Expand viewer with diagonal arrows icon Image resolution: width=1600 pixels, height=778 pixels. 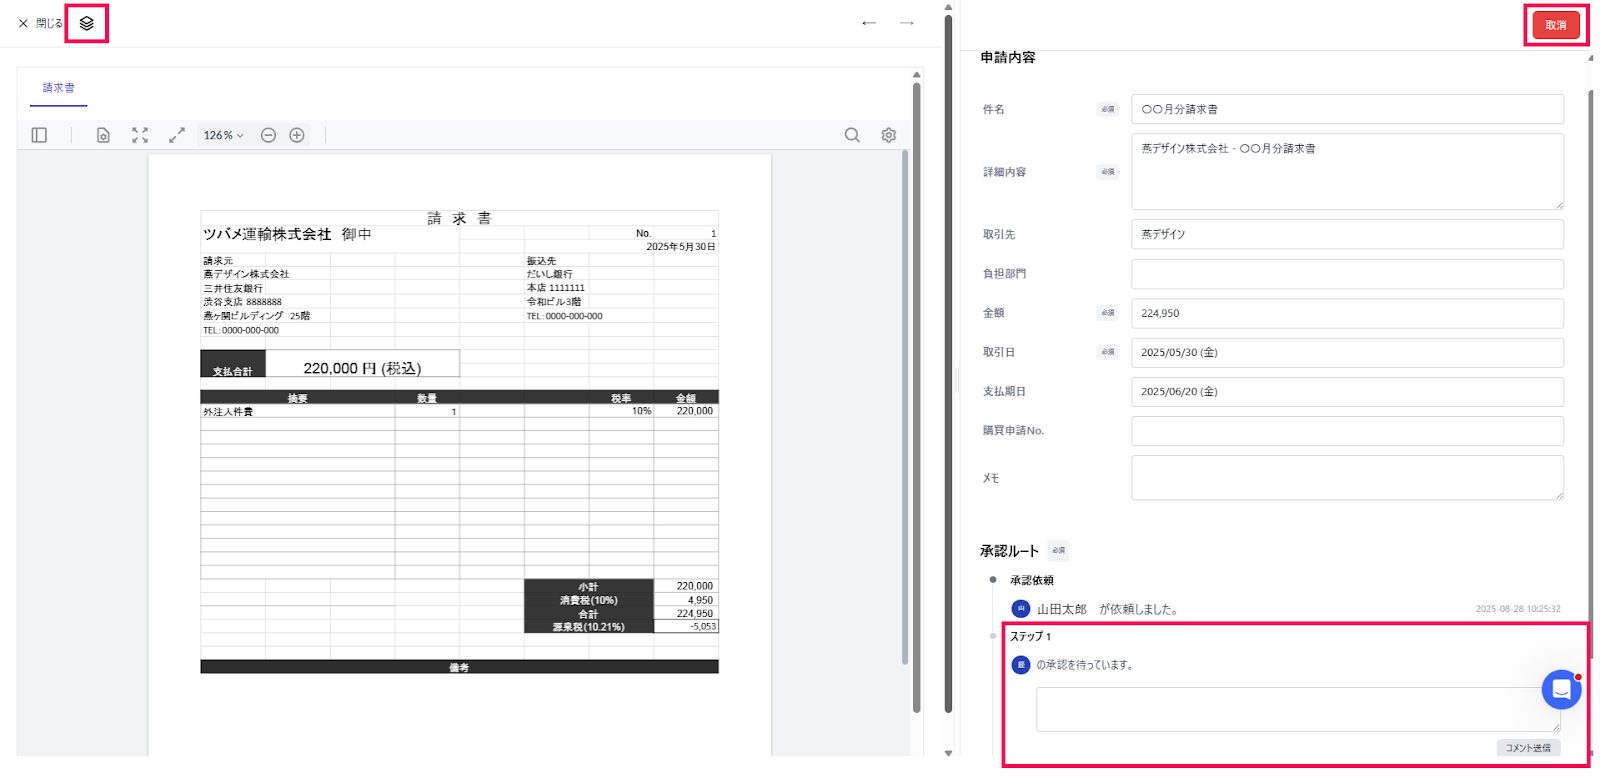point(177,135)
